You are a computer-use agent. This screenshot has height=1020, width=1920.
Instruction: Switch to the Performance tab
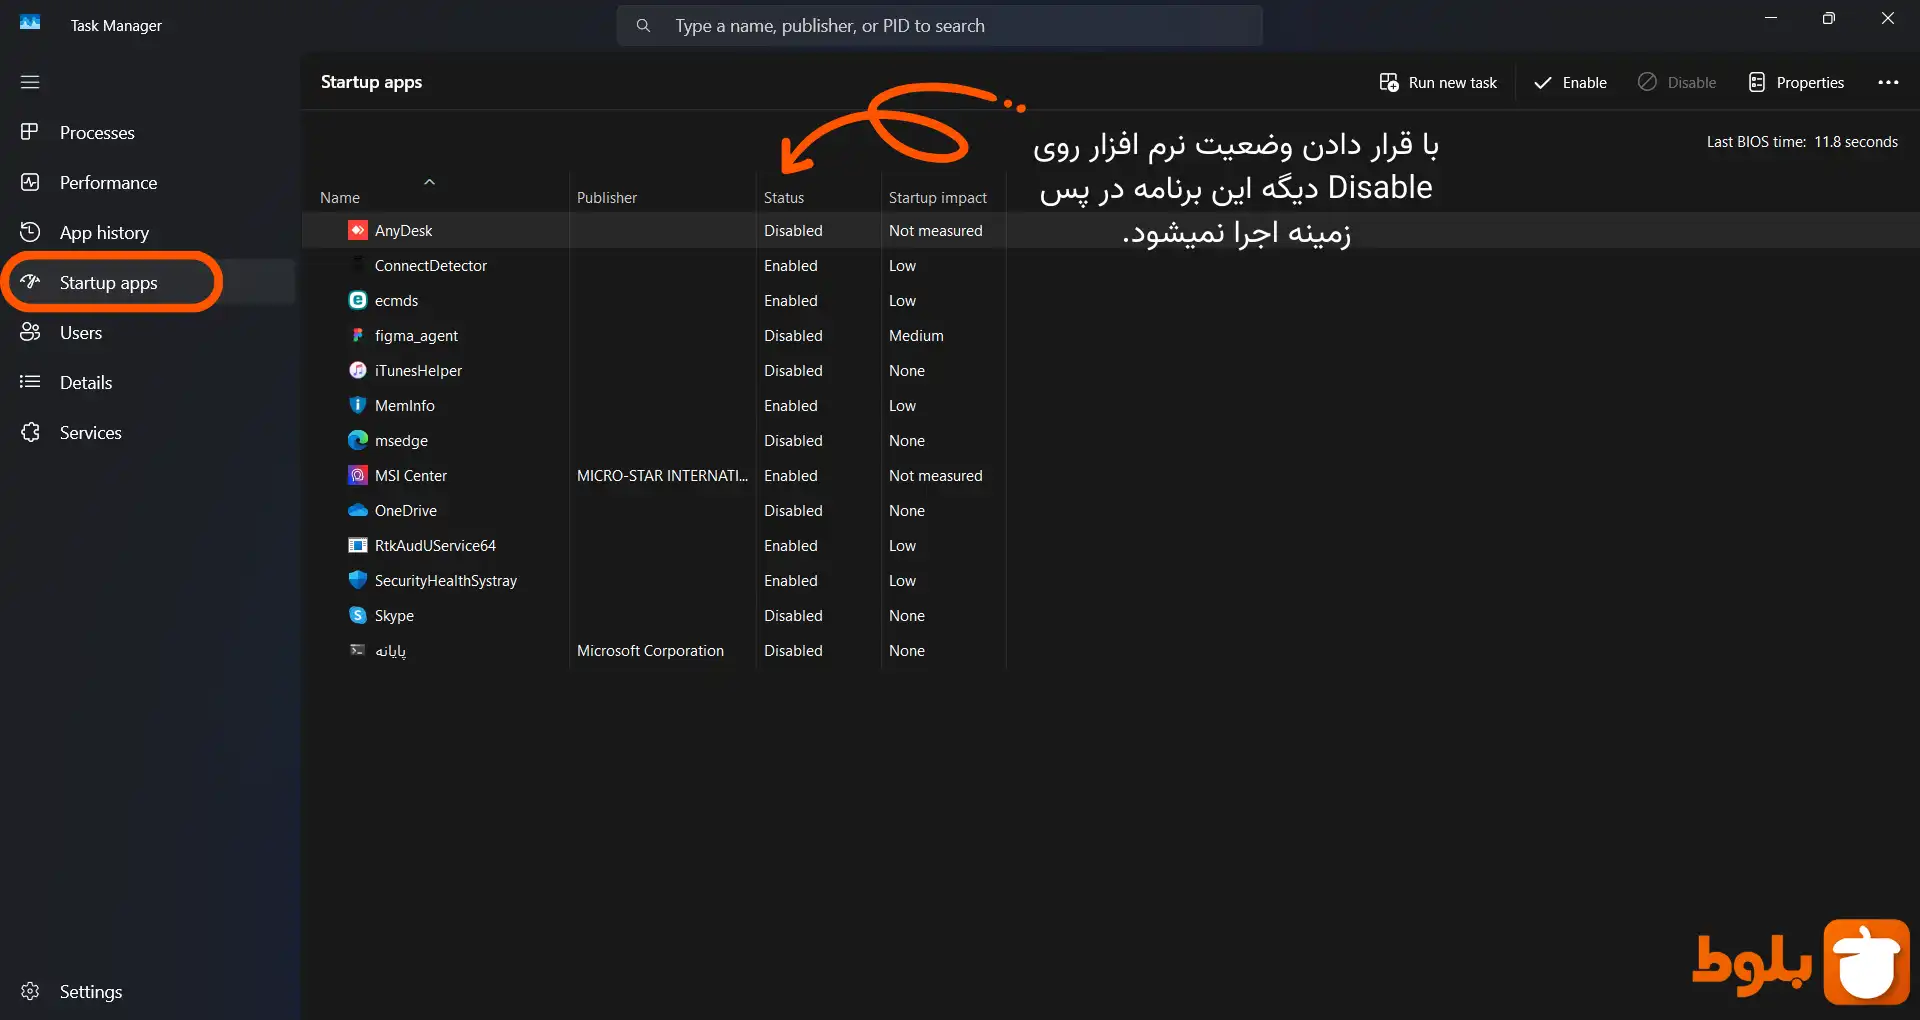pyautogui.click(x=108, y=183)
